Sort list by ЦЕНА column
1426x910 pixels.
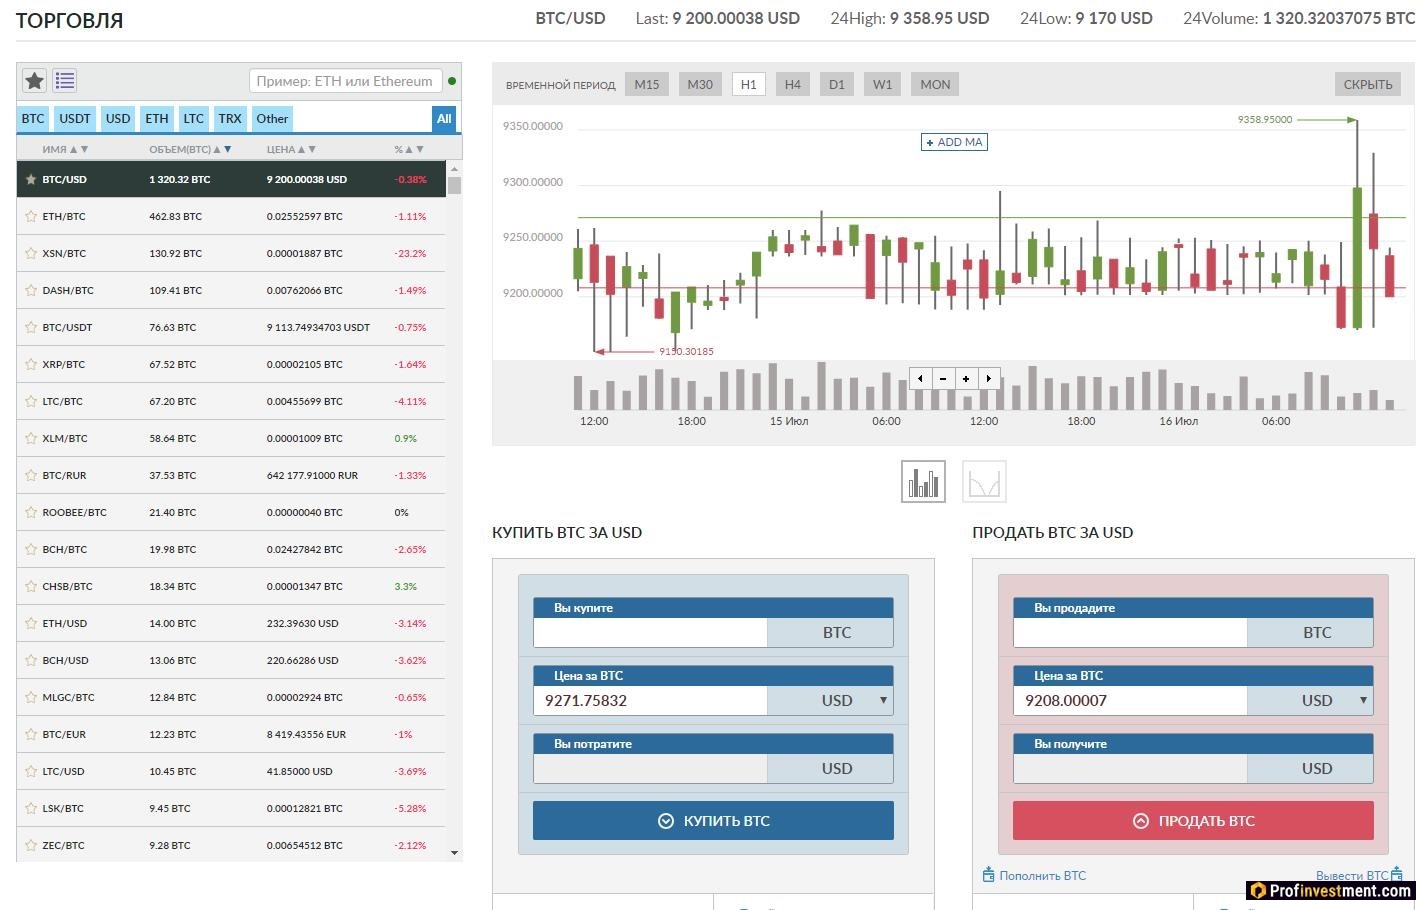point(291,149)
